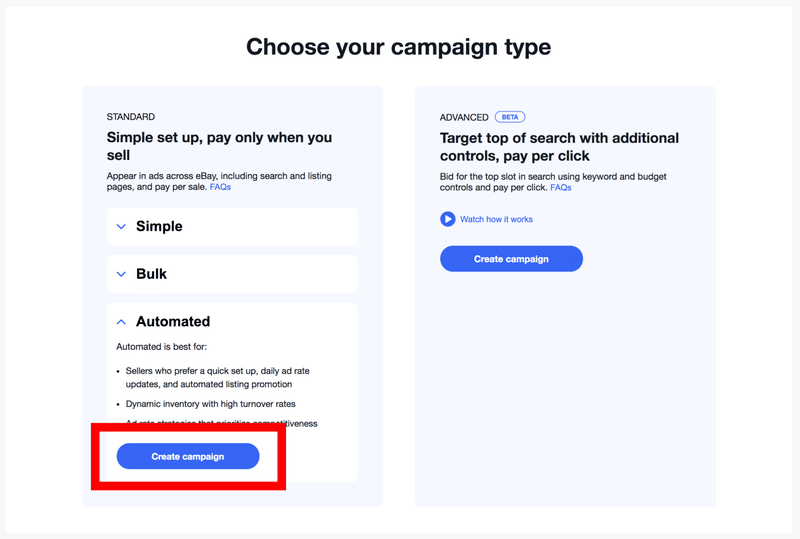This screenshot has height=539, width=800.
Task: Click the BETA badge next to ADVANCED
Action: tap(510, 117)
